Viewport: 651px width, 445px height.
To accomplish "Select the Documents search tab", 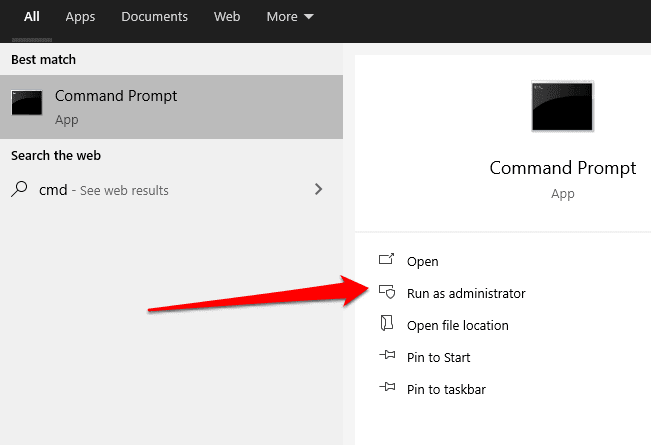I will click(x=154, y=17).
